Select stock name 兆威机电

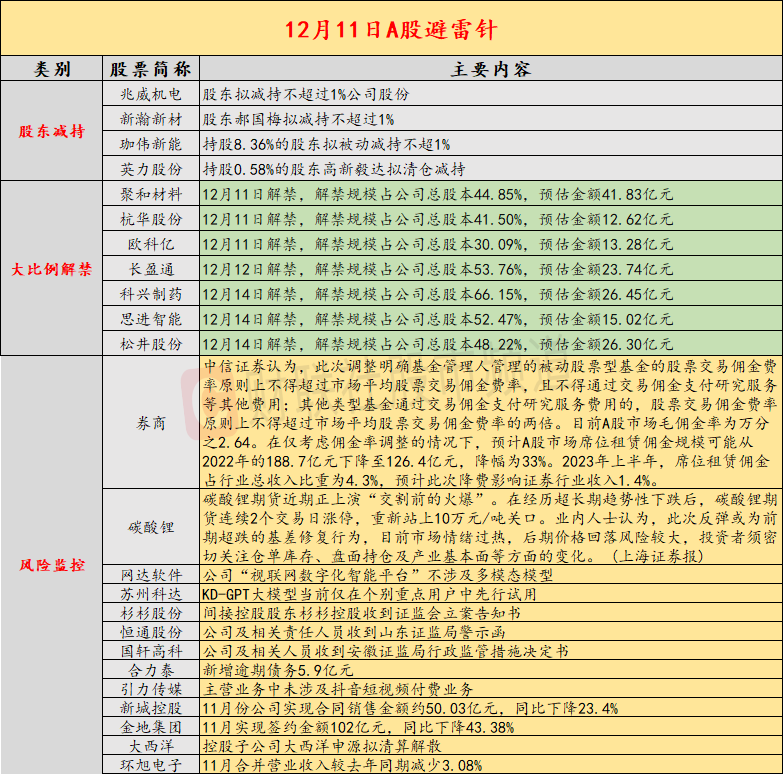(151, 94)
